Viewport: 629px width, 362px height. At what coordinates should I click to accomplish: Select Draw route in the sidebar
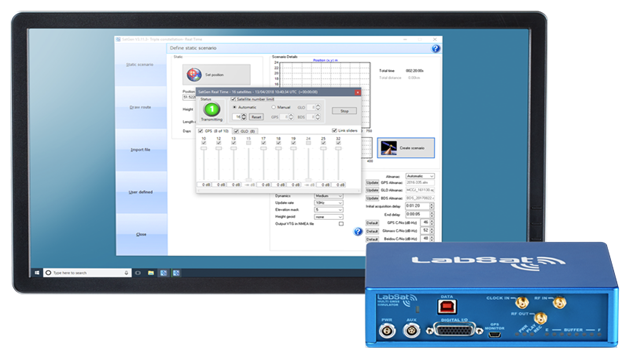(x=140, y=107)
